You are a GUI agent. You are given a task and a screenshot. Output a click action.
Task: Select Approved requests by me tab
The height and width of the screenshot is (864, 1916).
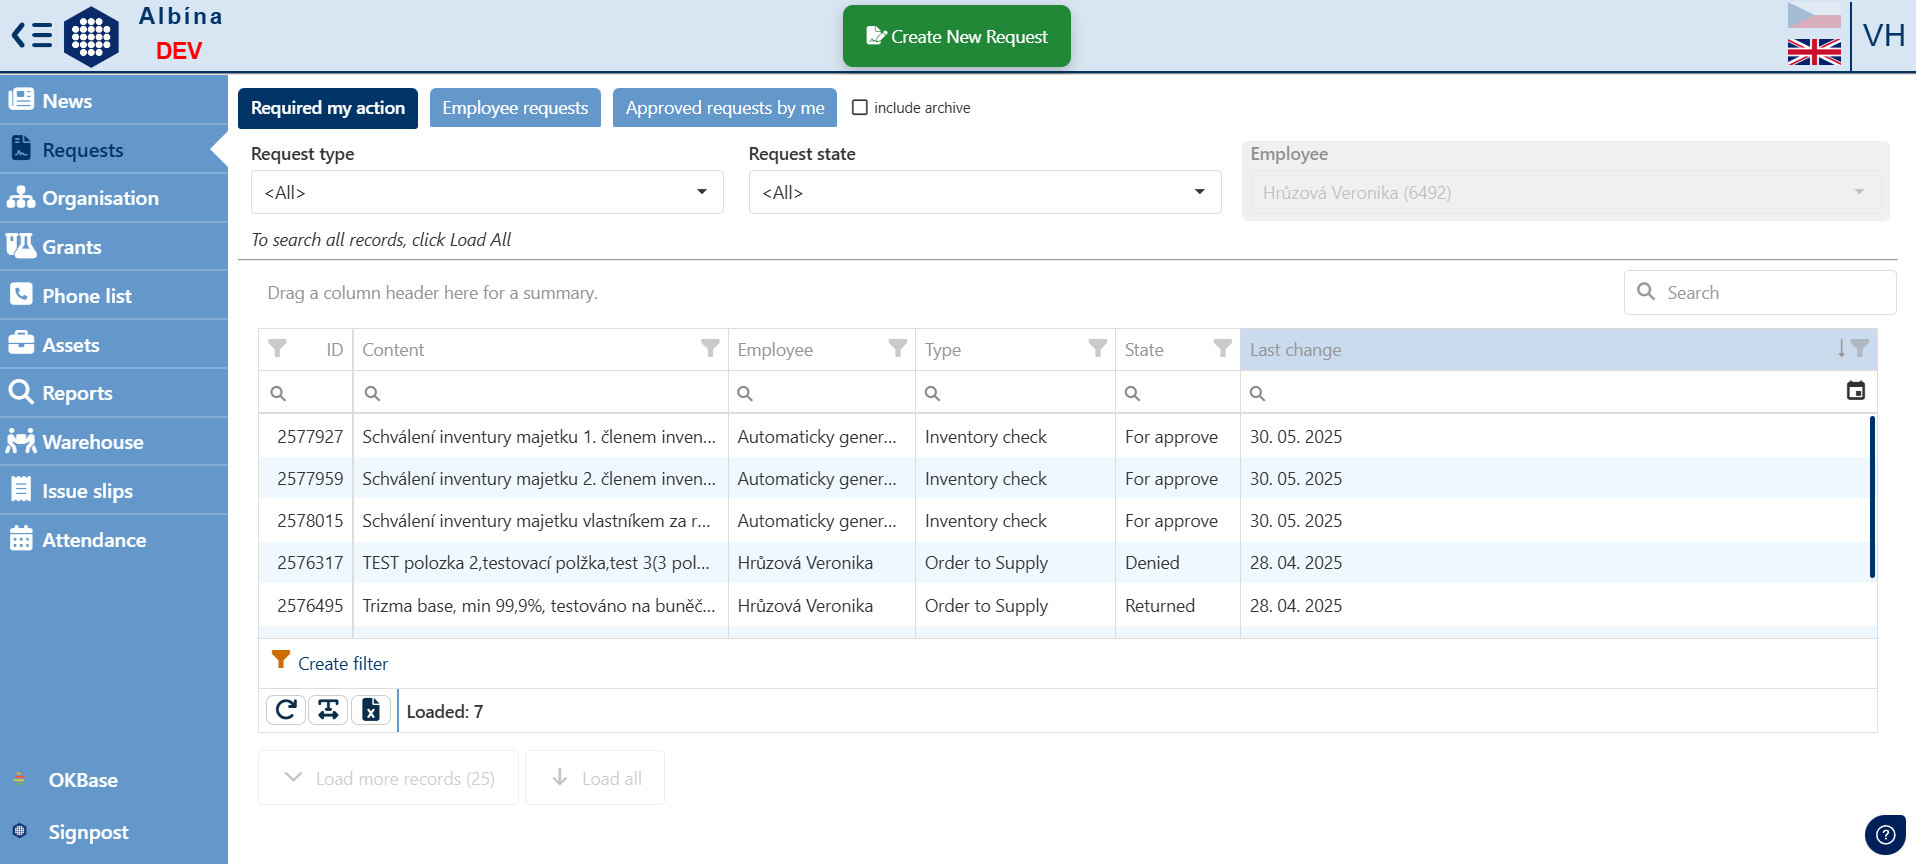725,108
